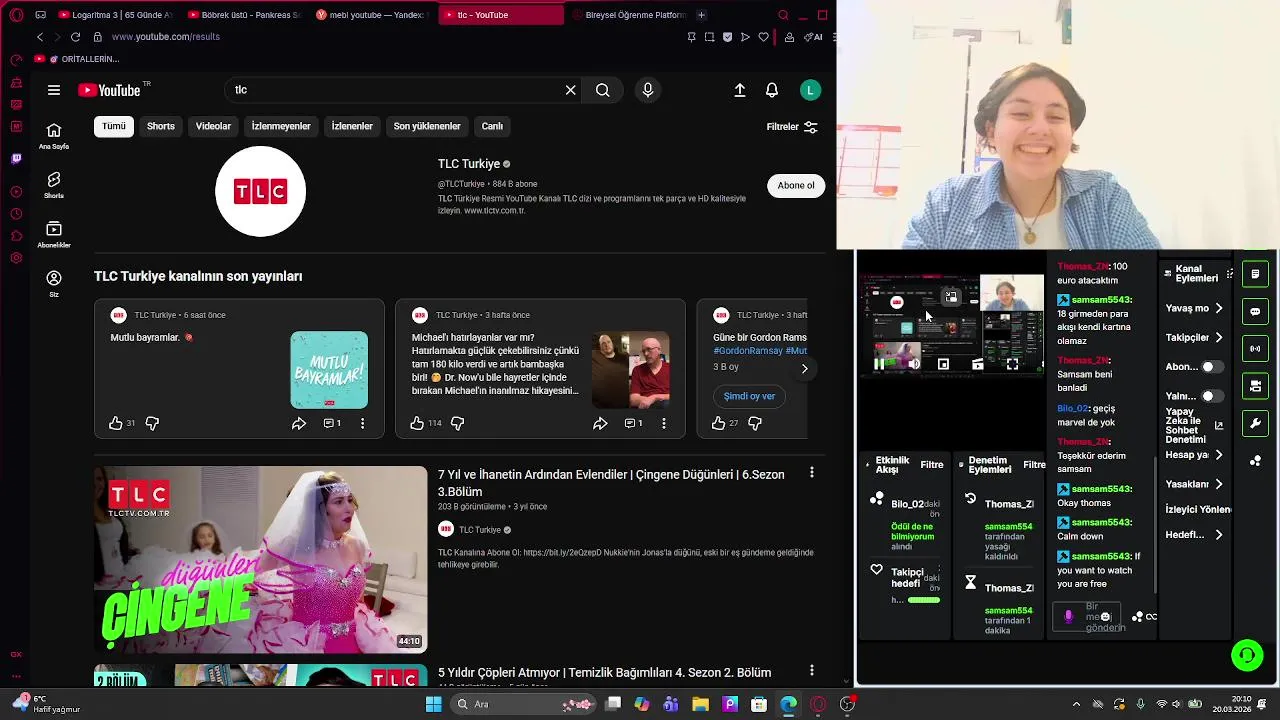Open Yapay Zeka ile Sohbet Denetimi link
The image size is (1280, 720).
(1195, 425)
